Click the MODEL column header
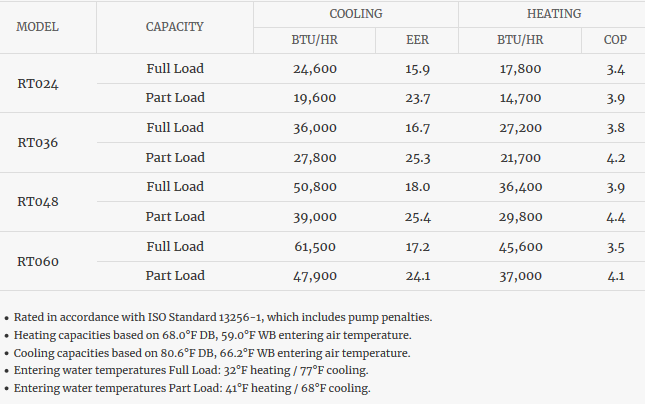The image size is (645, 404). [38, 27]
